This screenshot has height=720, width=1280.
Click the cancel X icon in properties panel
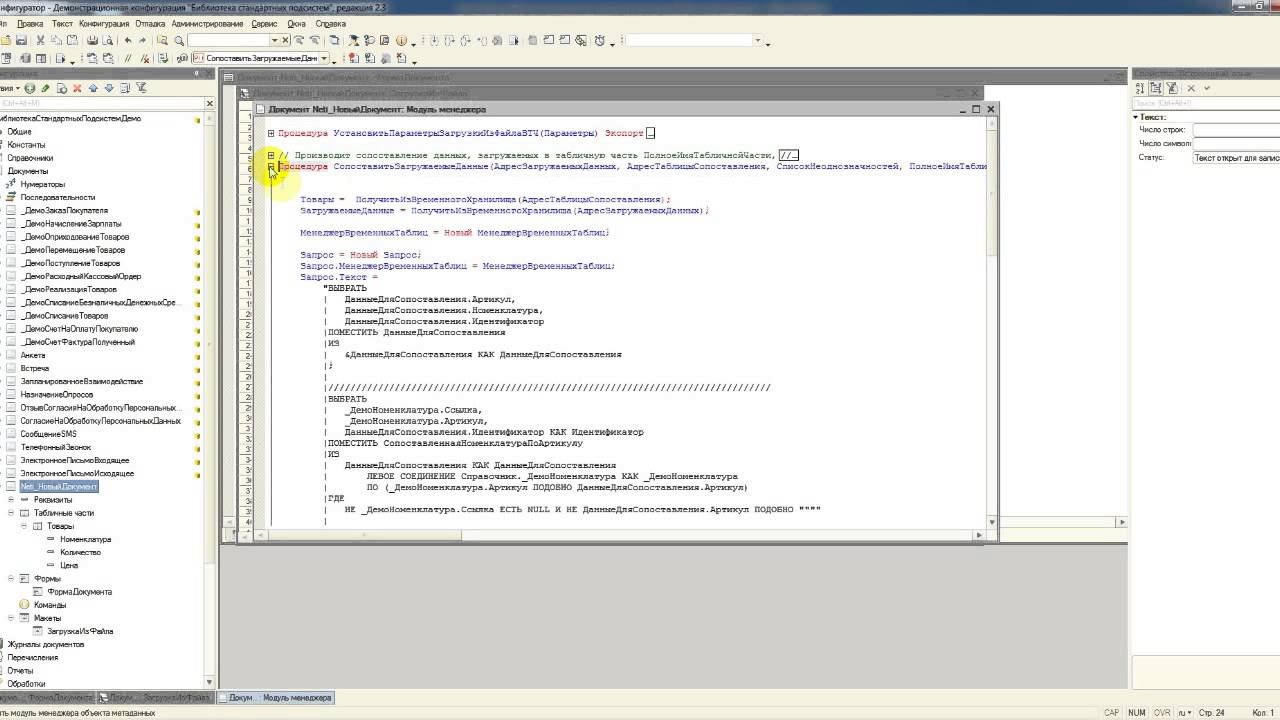(x=1192, y=88)
